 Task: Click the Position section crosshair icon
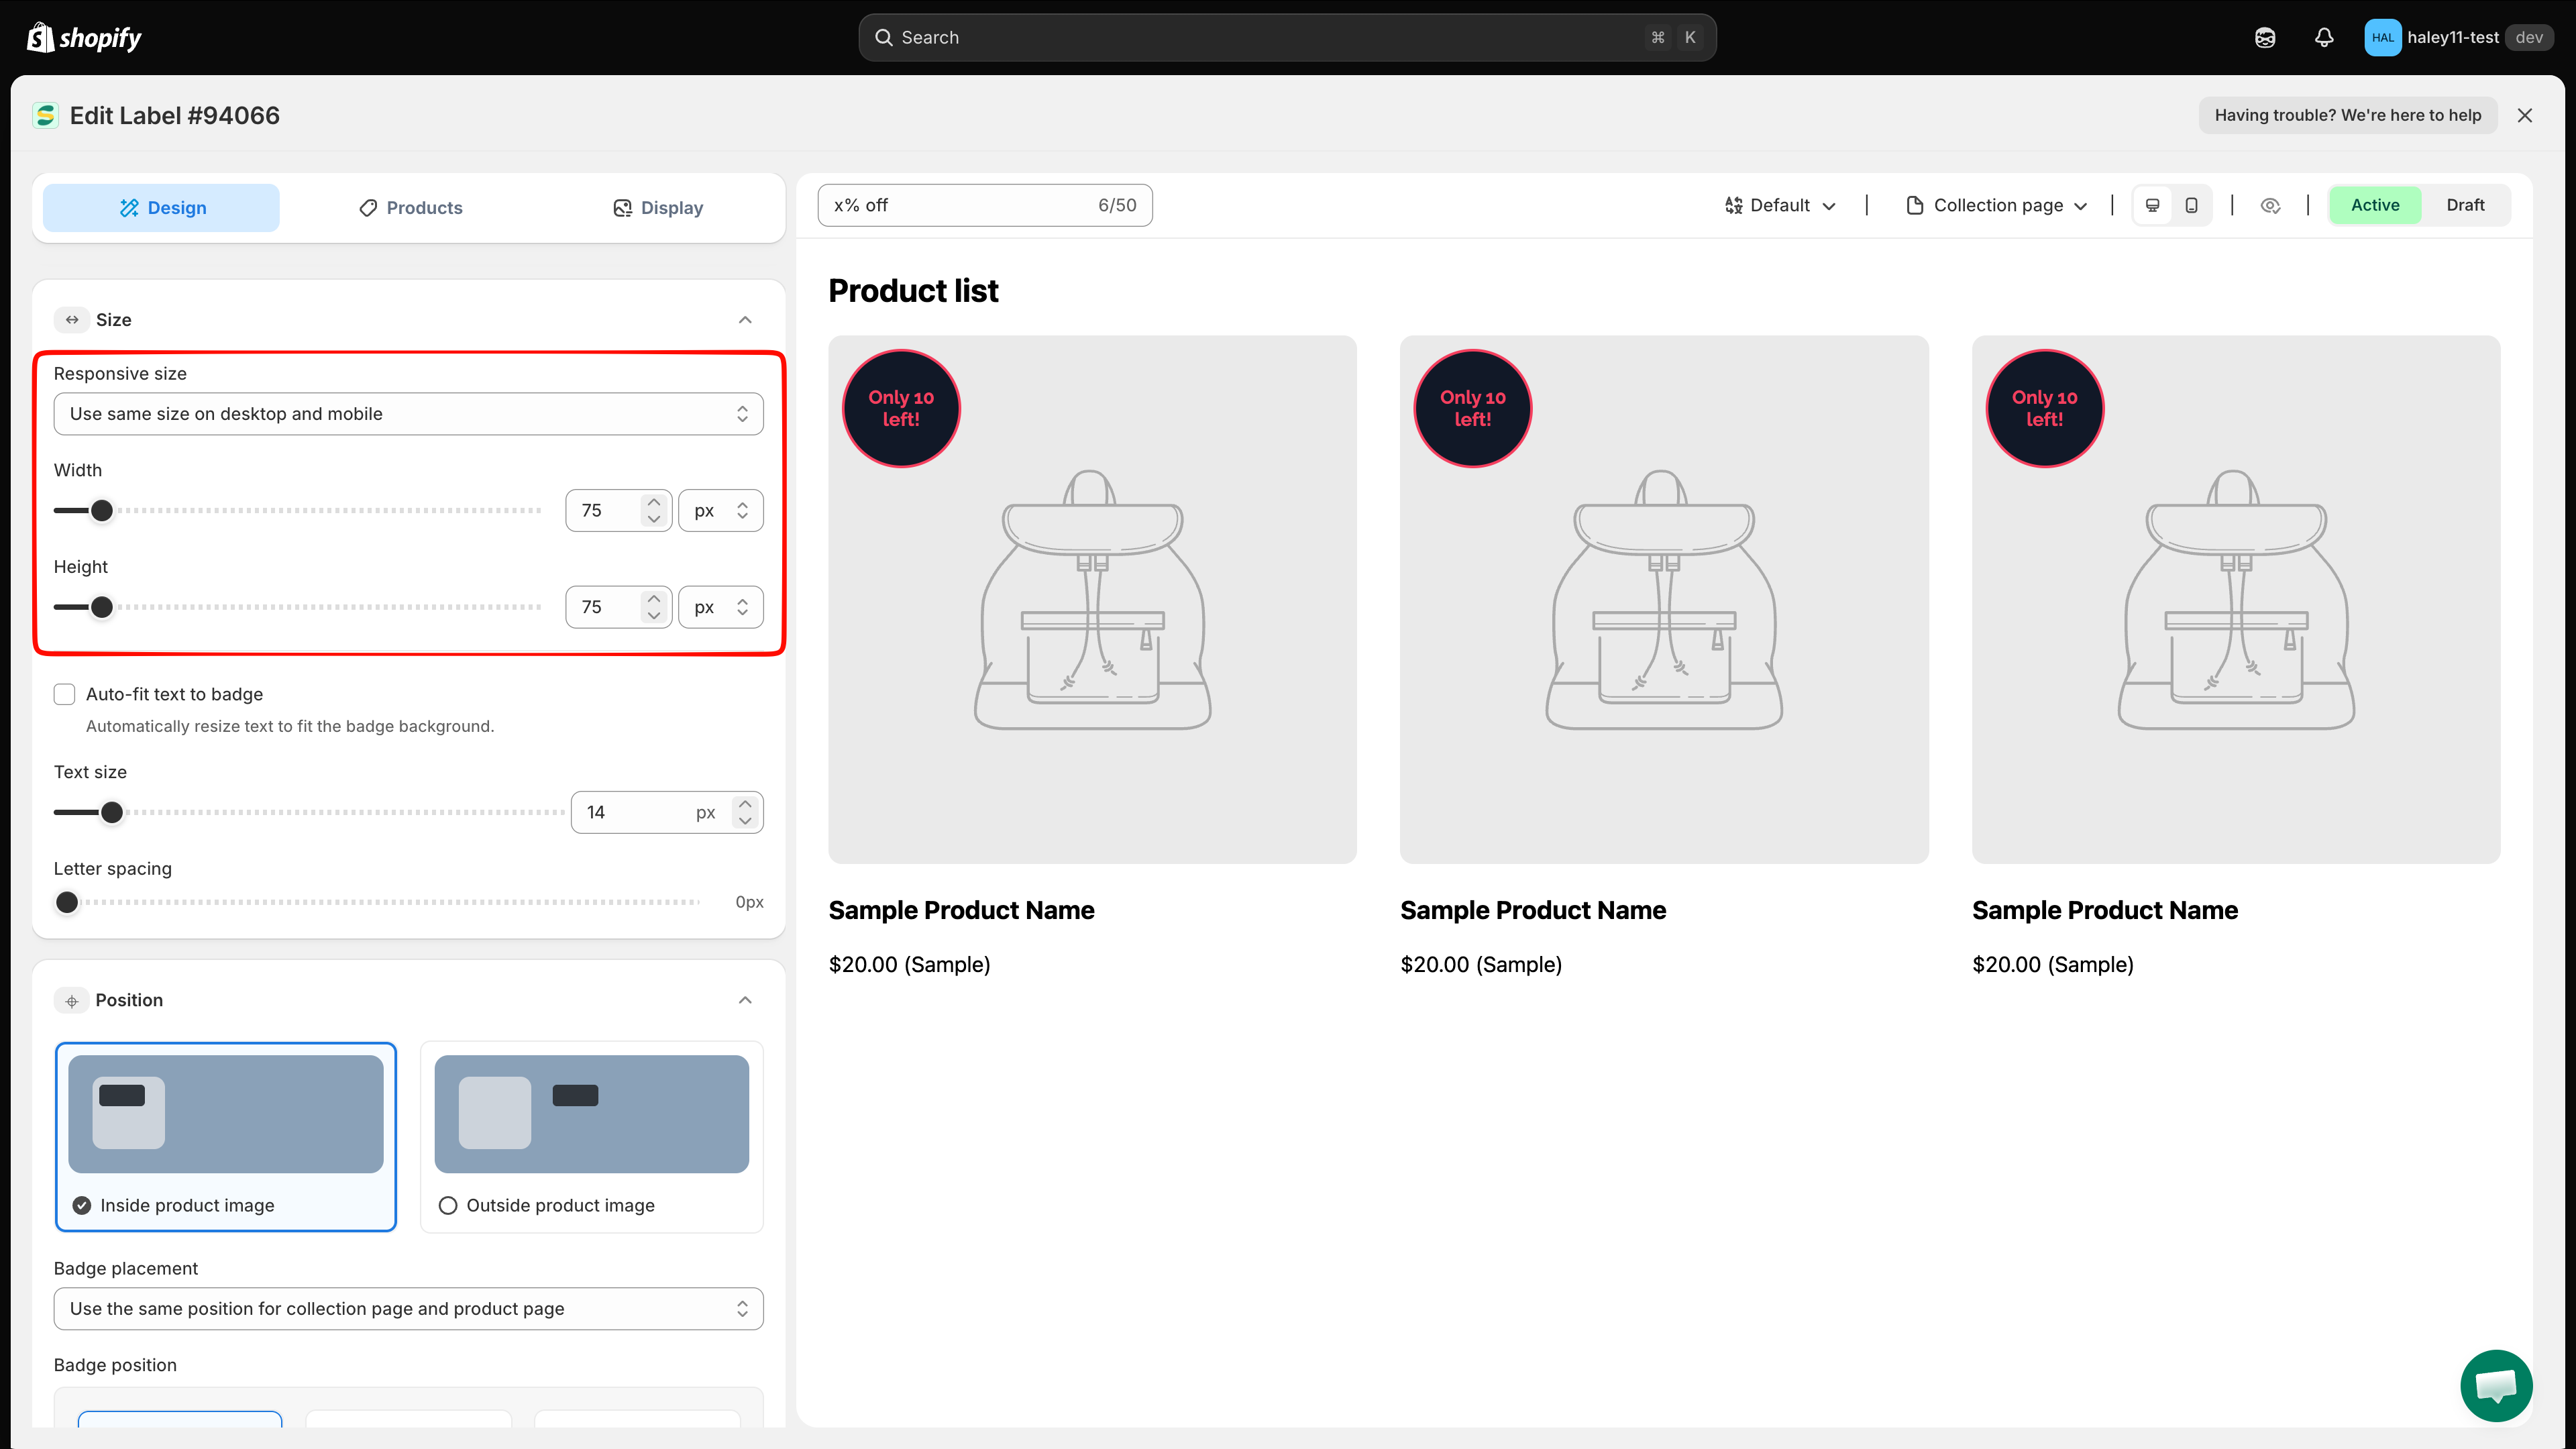tap(72, 1000)
